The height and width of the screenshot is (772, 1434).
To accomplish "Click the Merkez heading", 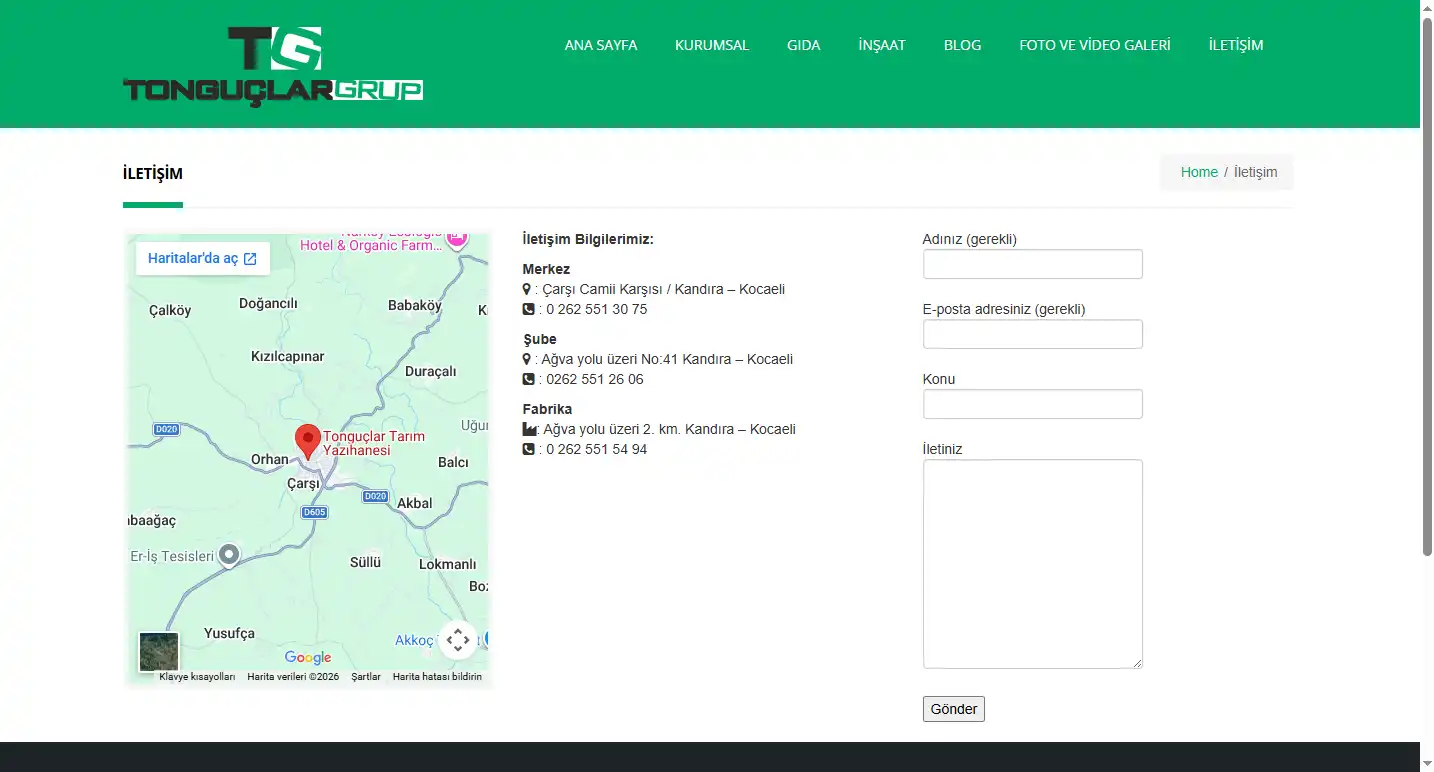I will point(546,269).
